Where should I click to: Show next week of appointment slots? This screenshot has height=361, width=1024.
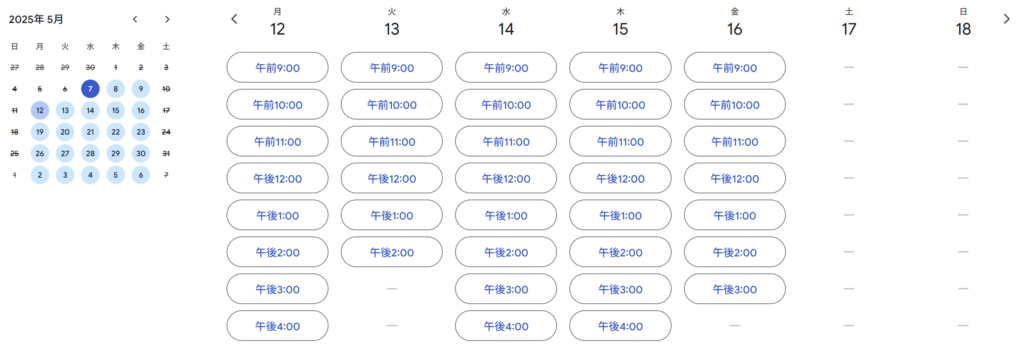[1006, 19]
